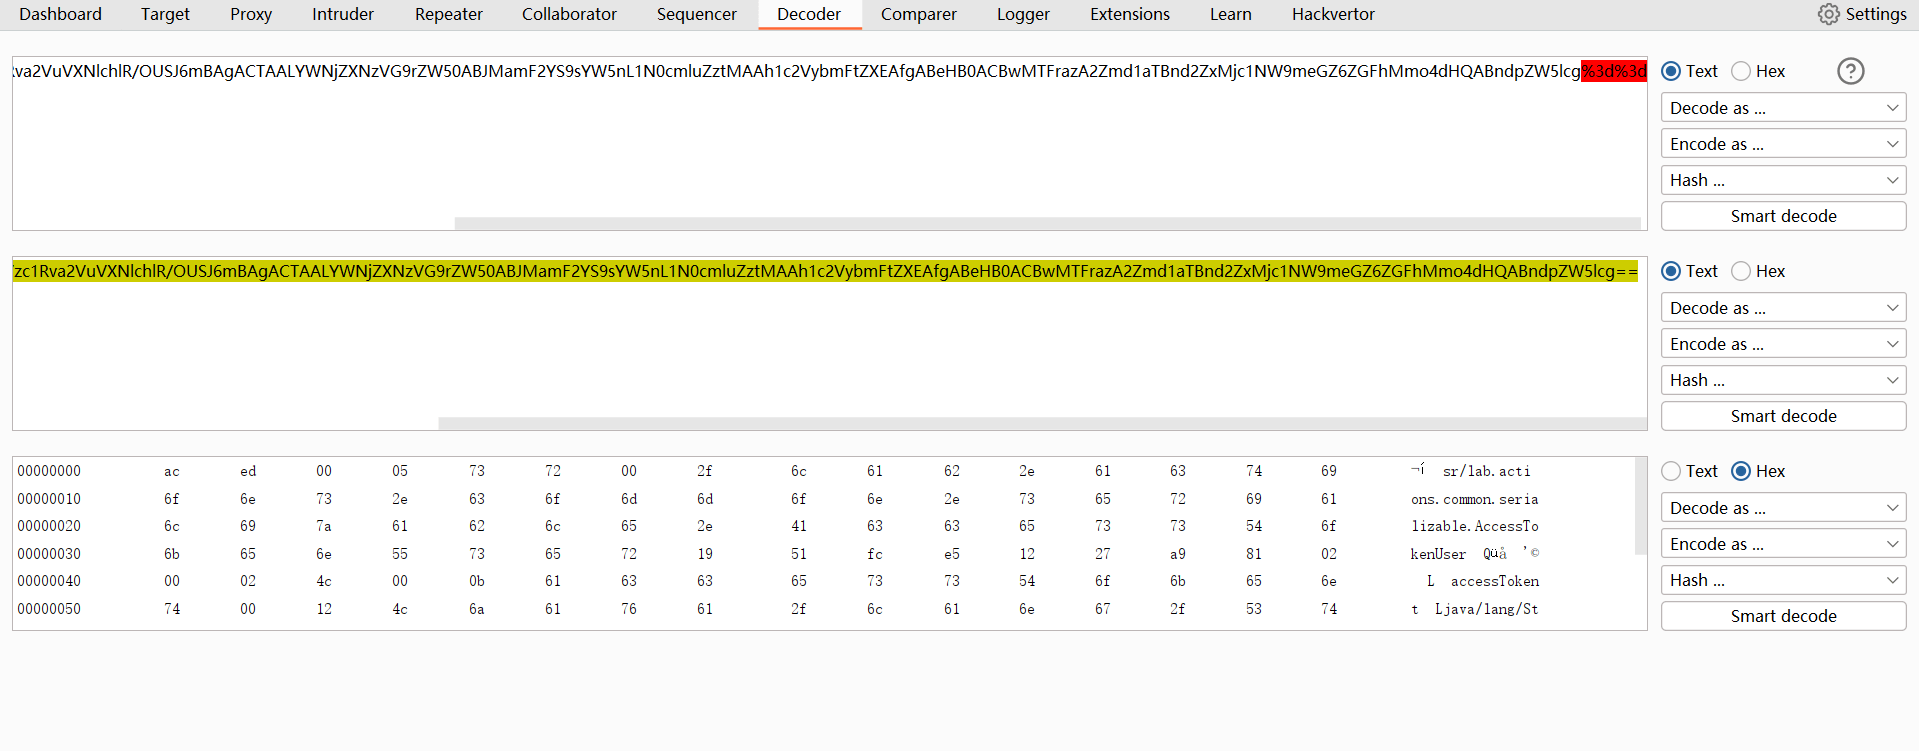Switch to the Repeater tab

click(x=448, y=14)
